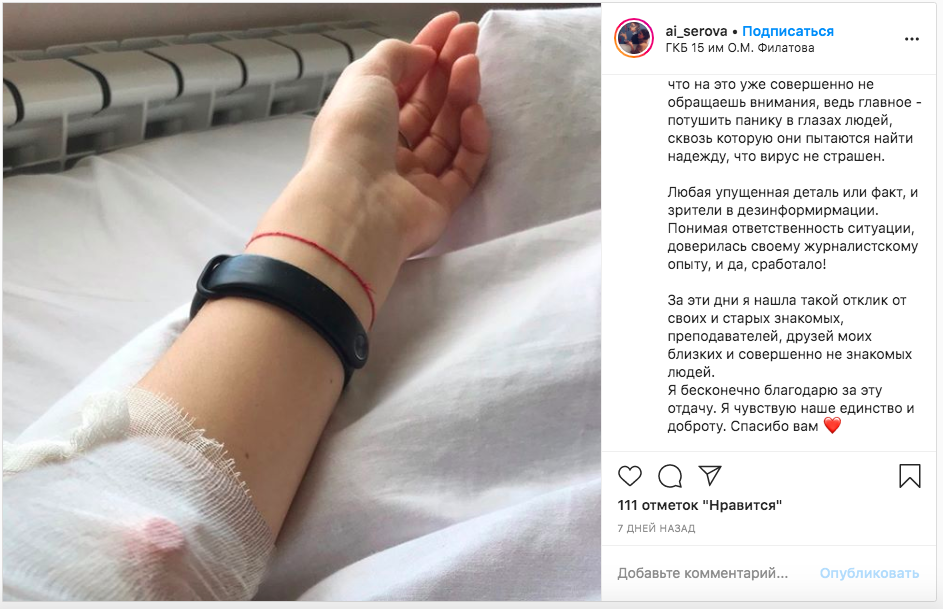Open the location ГКБ 15 им О.М. Филатова
Screen dimensions: 943x609
click(x=740, y=48)
